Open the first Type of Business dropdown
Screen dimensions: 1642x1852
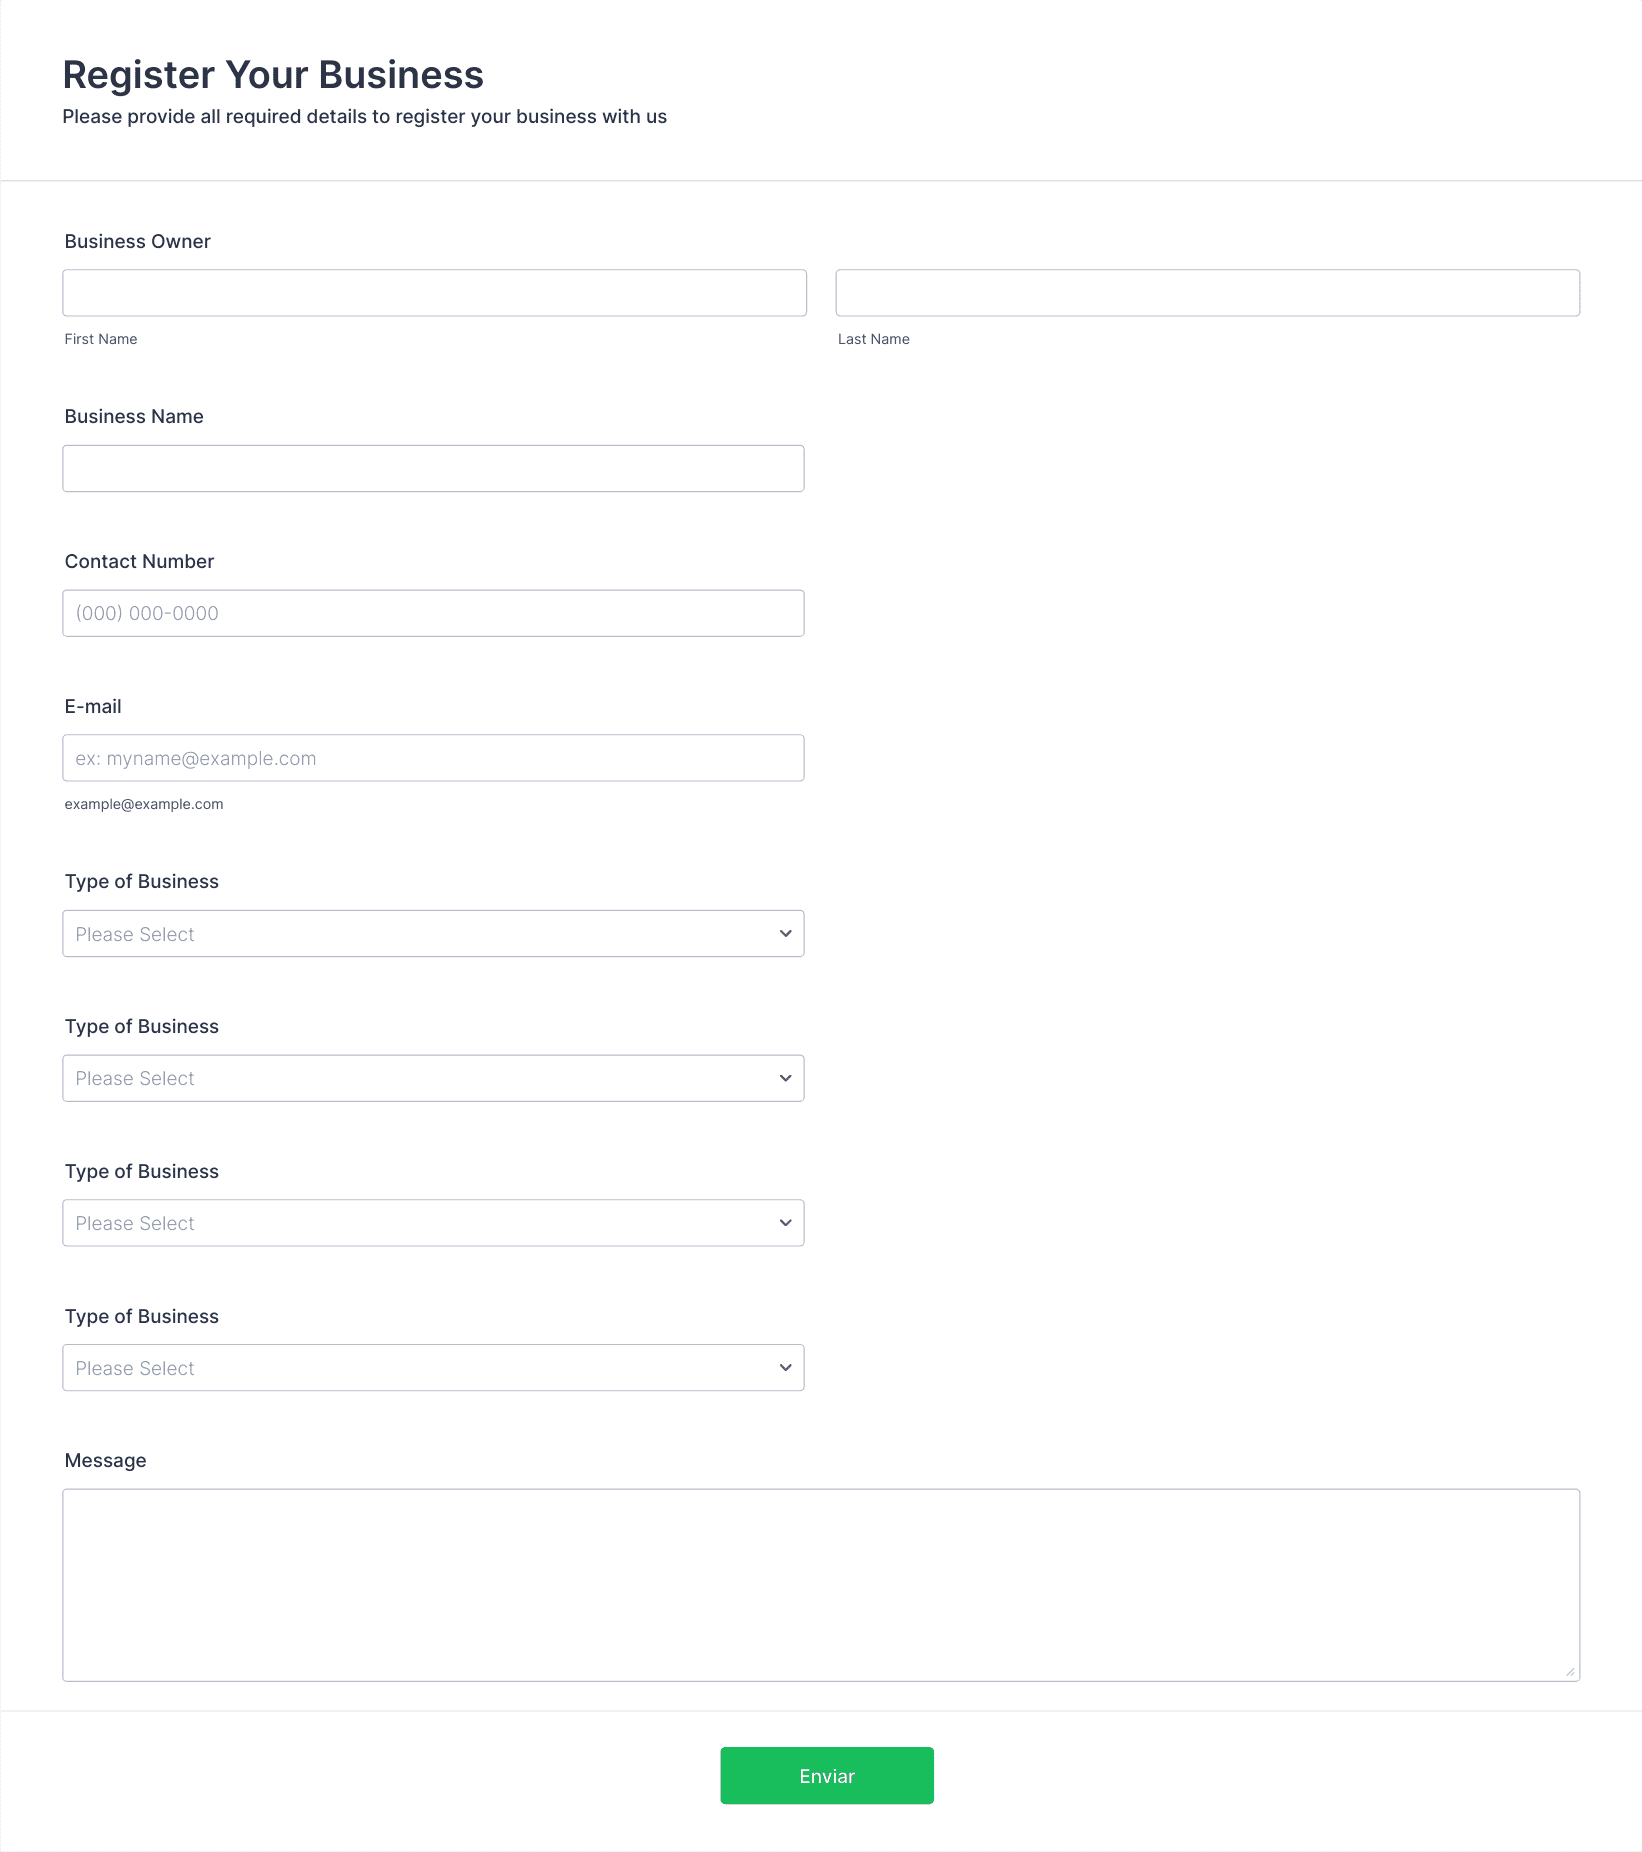433,933
